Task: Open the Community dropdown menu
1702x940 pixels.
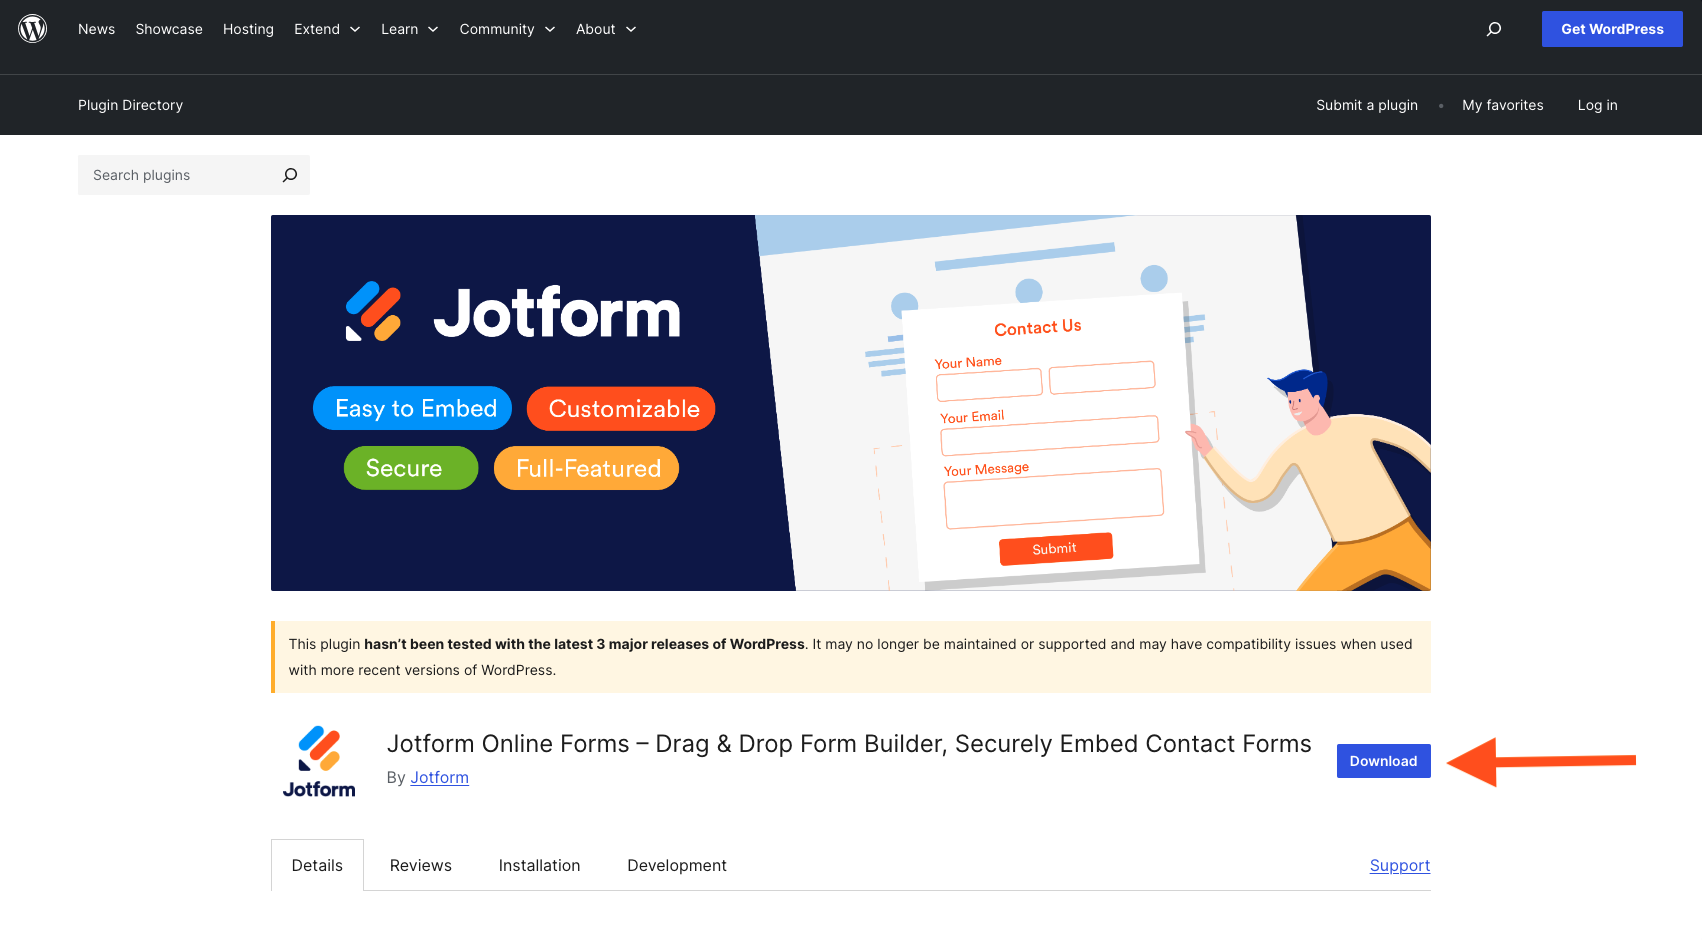Action: (x=507, y=29)
